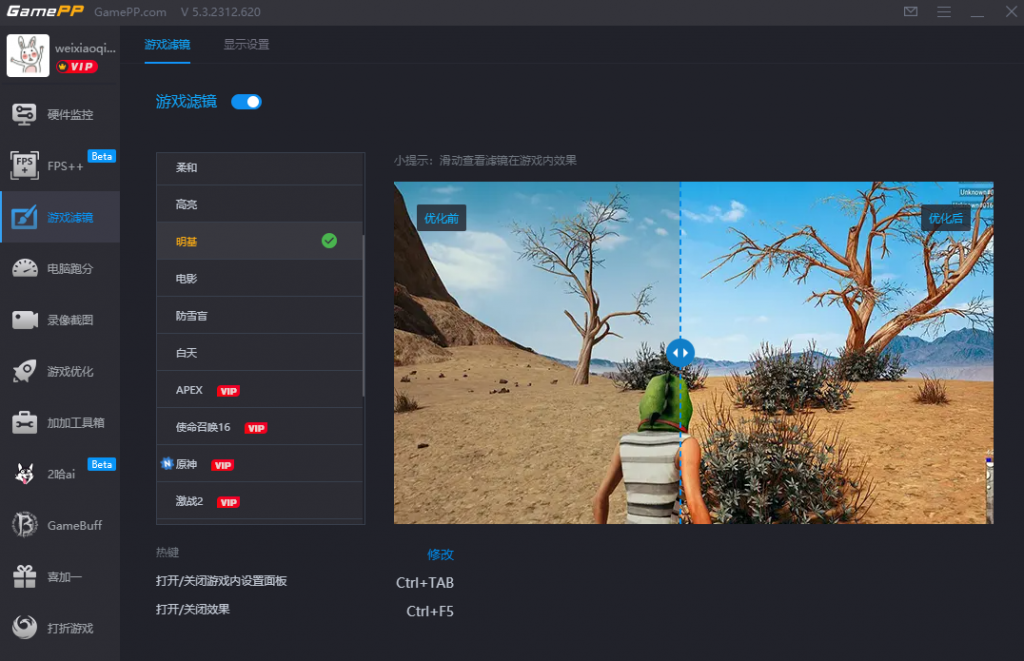Click the 游戏优化 rocket icon

(x=24, y=371)
